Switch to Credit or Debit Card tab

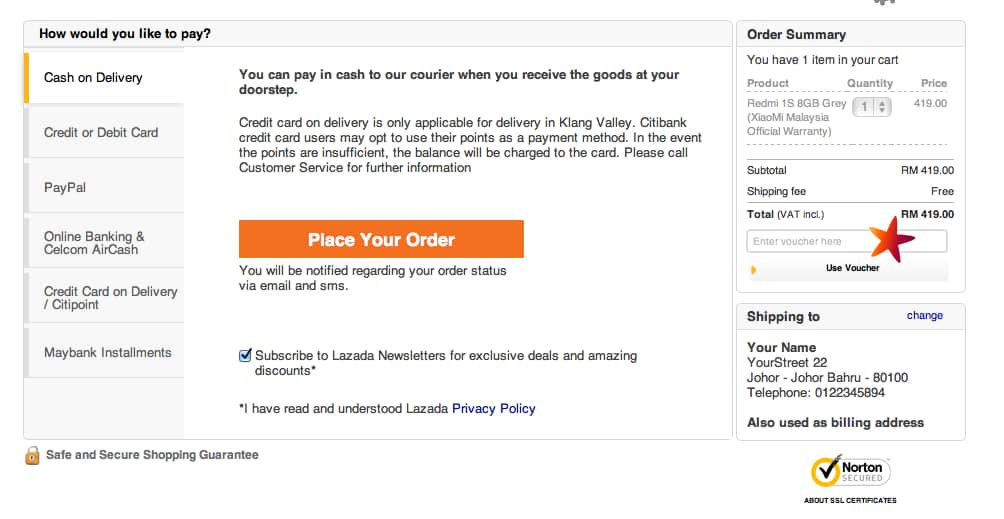[101, 132]
